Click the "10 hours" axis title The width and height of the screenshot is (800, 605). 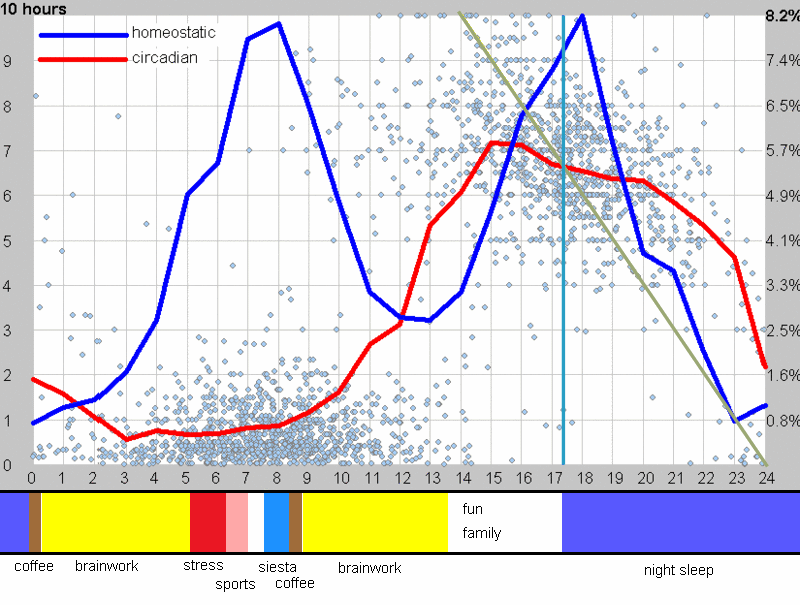click(34, 10)
